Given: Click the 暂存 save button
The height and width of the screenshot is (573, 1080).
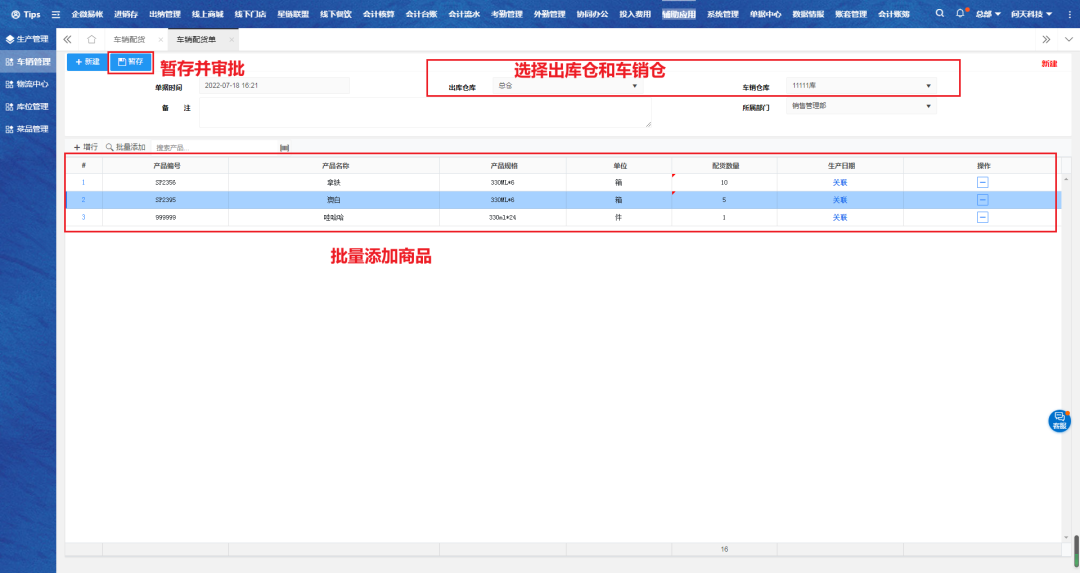Looking at the screenshot, I should [130, 62].
